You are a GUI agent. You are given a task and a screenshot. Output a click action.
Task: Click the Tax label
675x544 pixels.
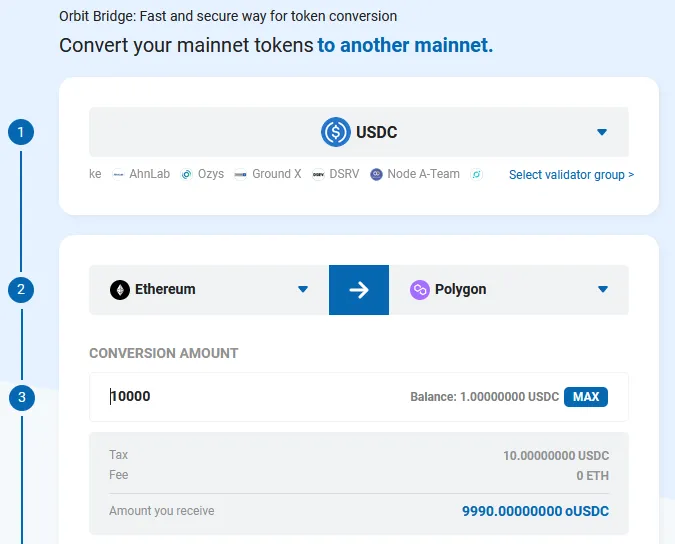tap(118, 455)
